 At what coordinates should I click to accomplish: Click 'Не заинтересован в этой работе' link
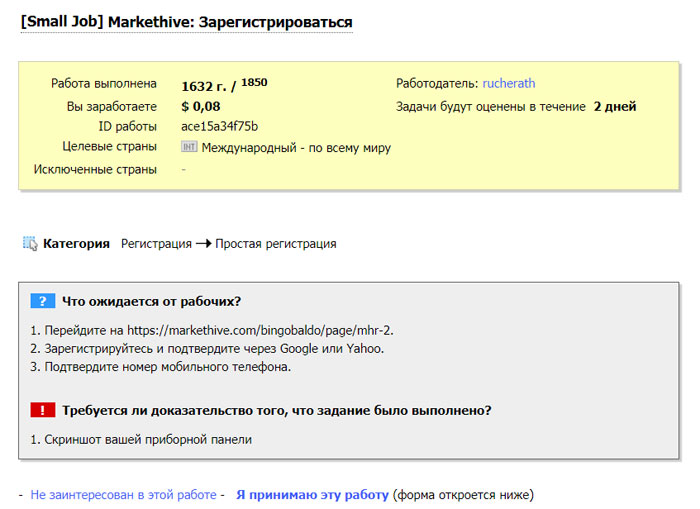click(123, 495)
